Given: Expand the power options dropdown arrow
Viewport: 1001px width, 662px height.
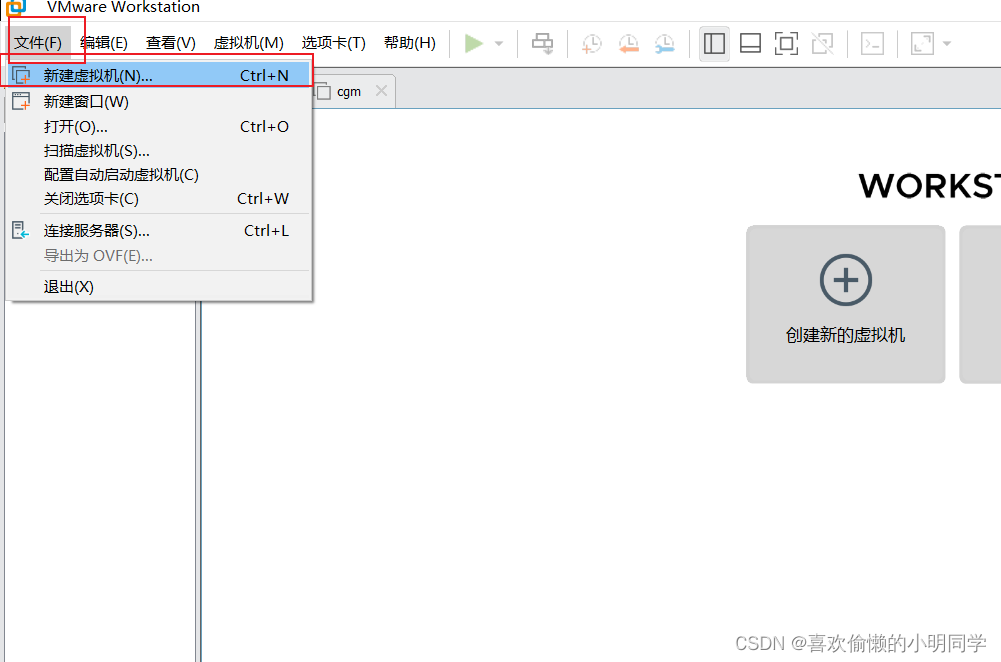Looking at the screenshot, I should coord(499,44).
